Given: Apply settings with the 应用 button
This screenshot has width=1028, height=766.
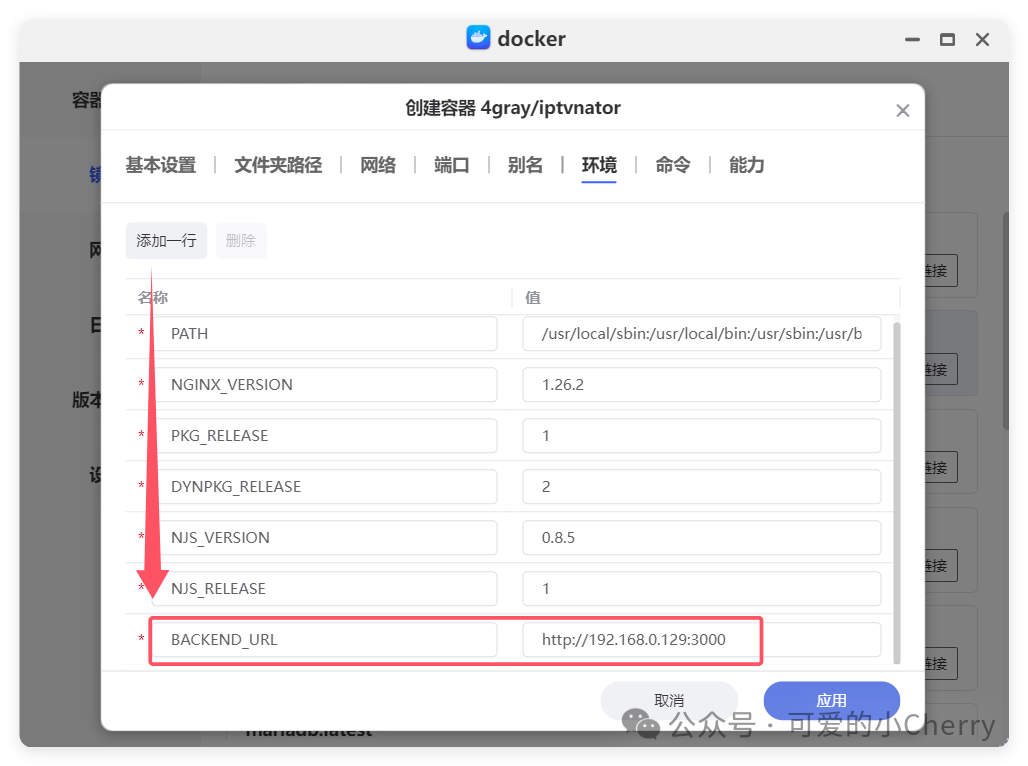Looking at the screenshot, I should click(x=831, y=700).
